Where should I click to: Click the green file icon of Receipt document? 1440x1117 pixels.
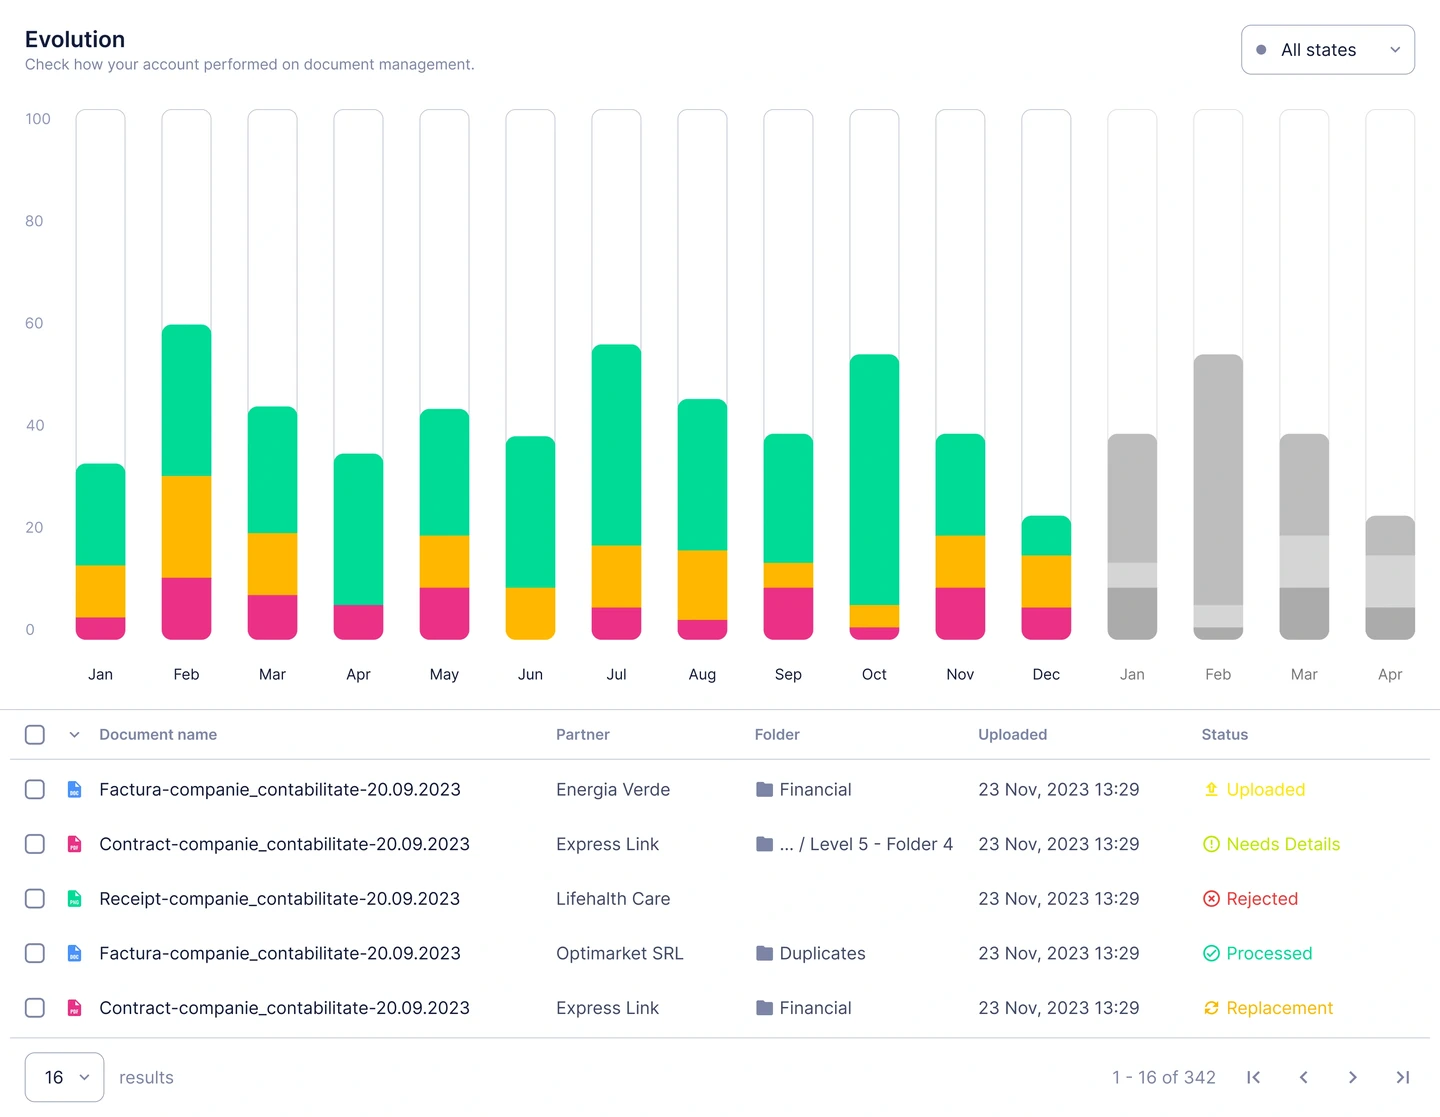74,899
